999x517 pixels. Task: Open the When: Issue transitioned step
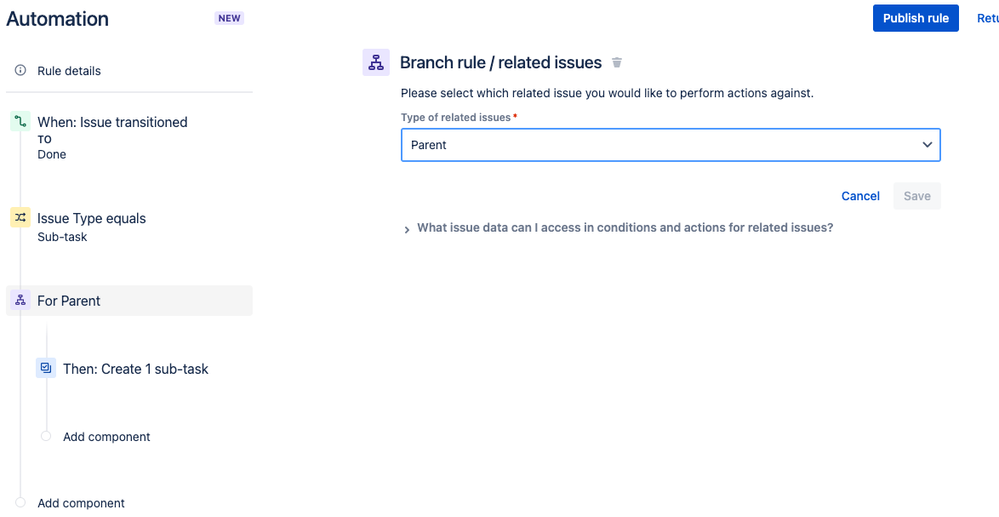pos(112,122)
